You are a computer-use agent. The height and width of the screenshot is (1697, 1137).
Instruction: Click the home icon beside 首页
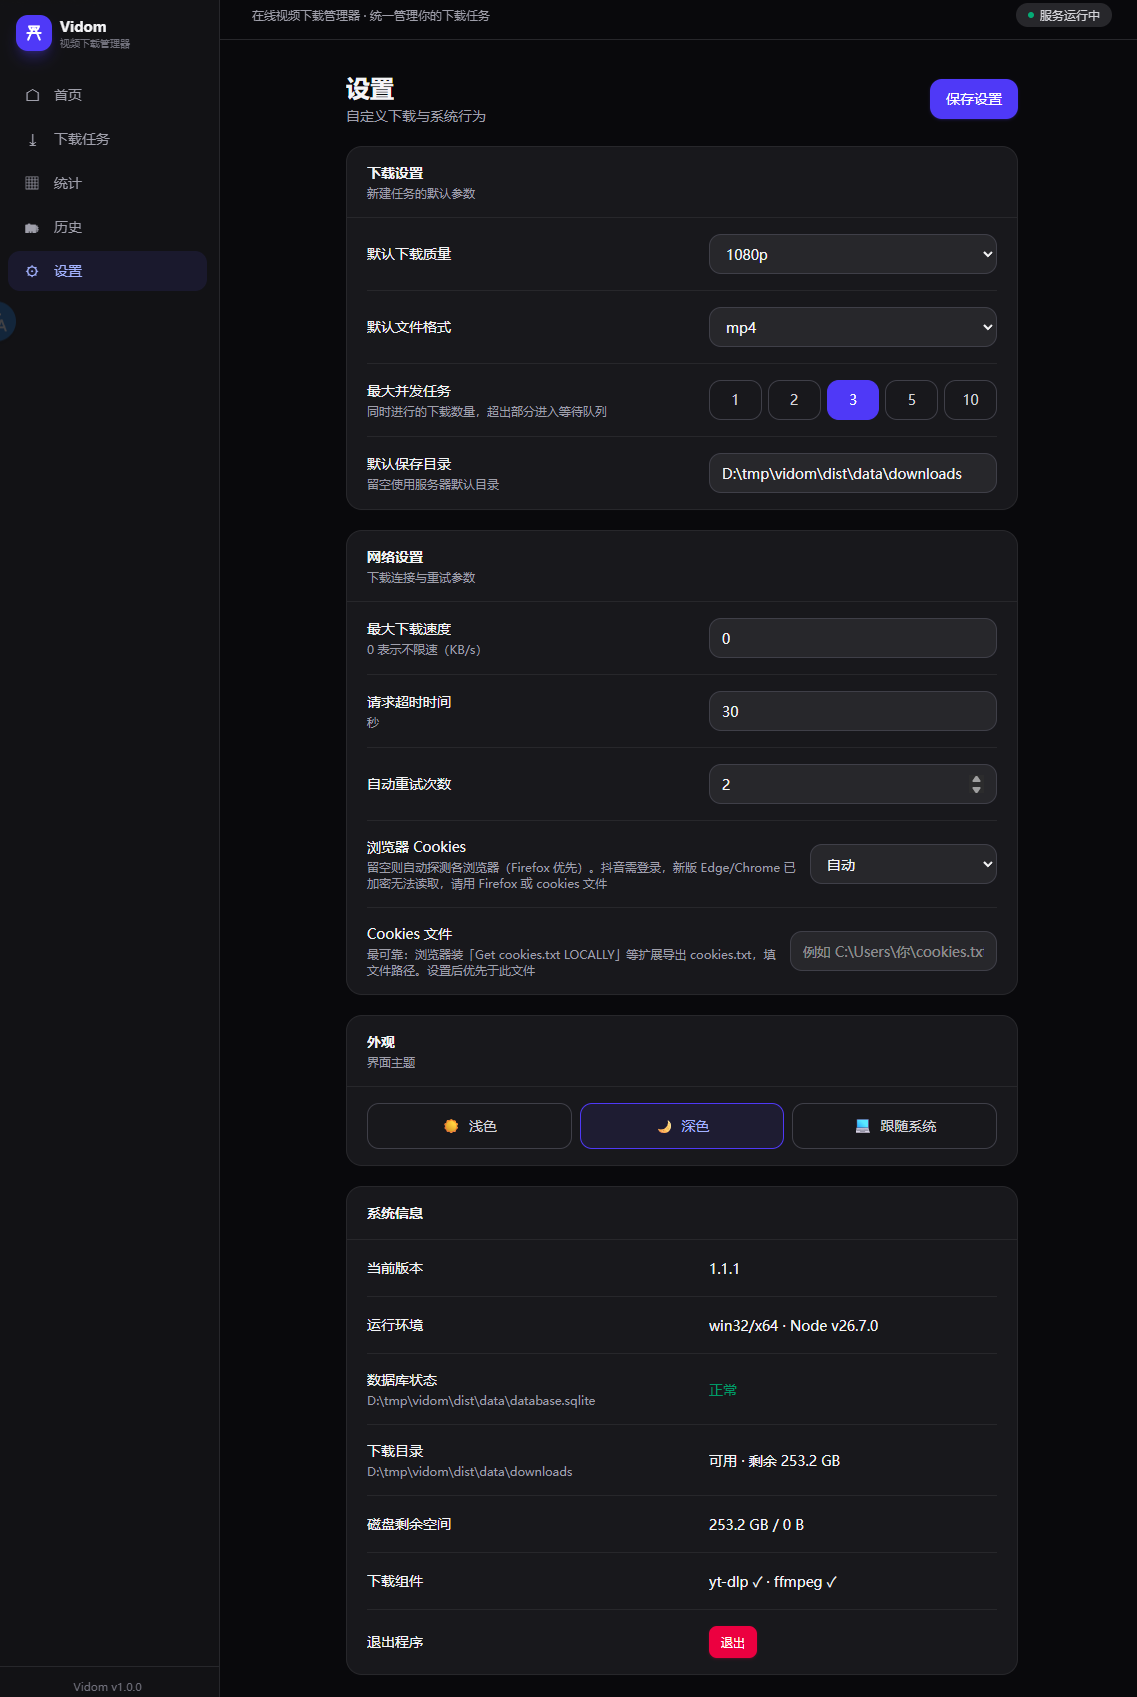[x=32, y=95]
